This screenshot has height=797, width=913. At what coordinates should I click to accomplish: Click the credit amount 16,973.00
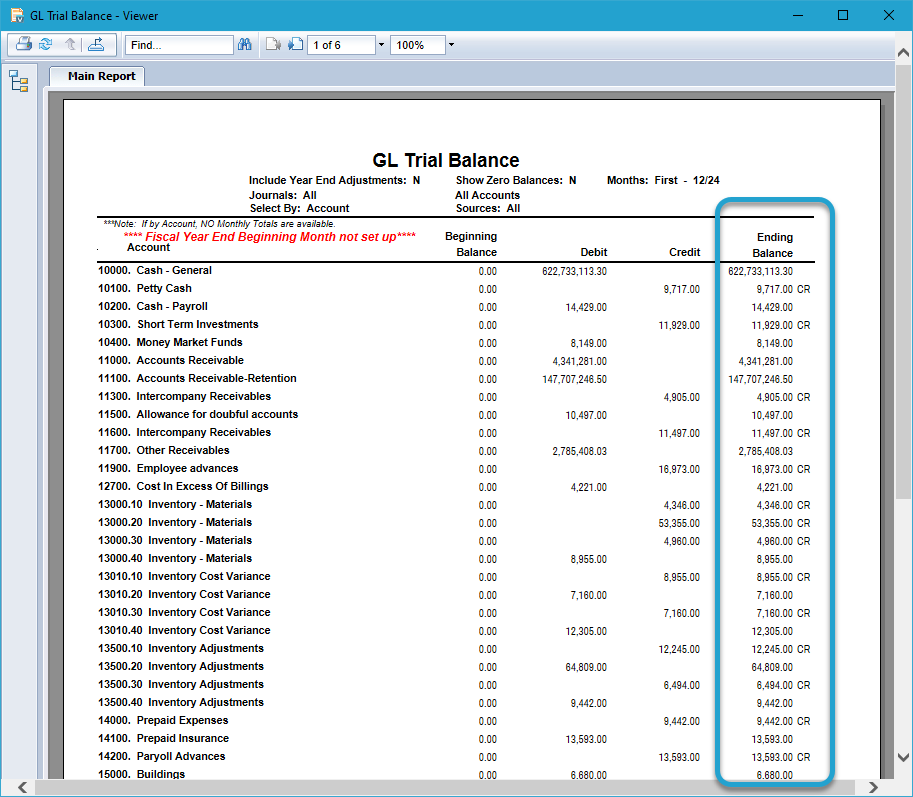679,469
